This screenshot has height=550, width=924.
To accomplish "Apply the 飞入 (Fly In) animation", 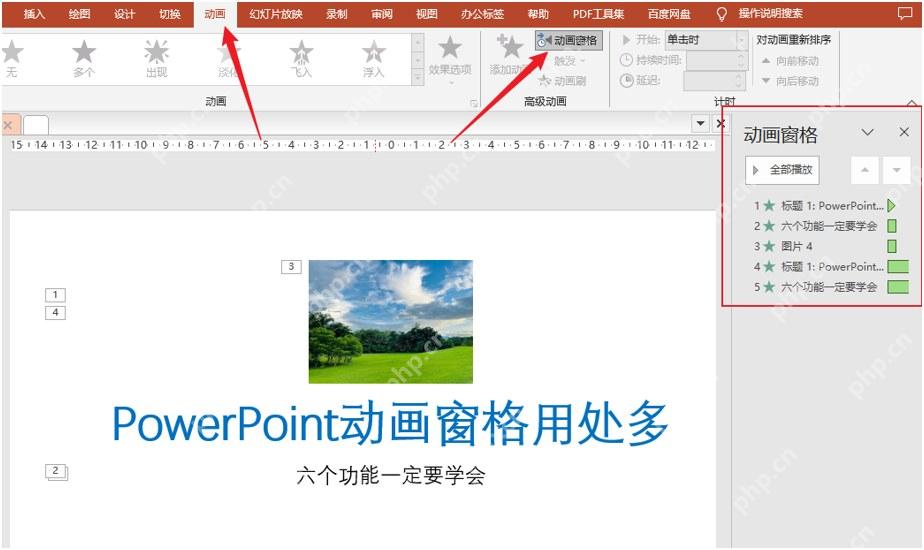I will [x=301, y=59].
